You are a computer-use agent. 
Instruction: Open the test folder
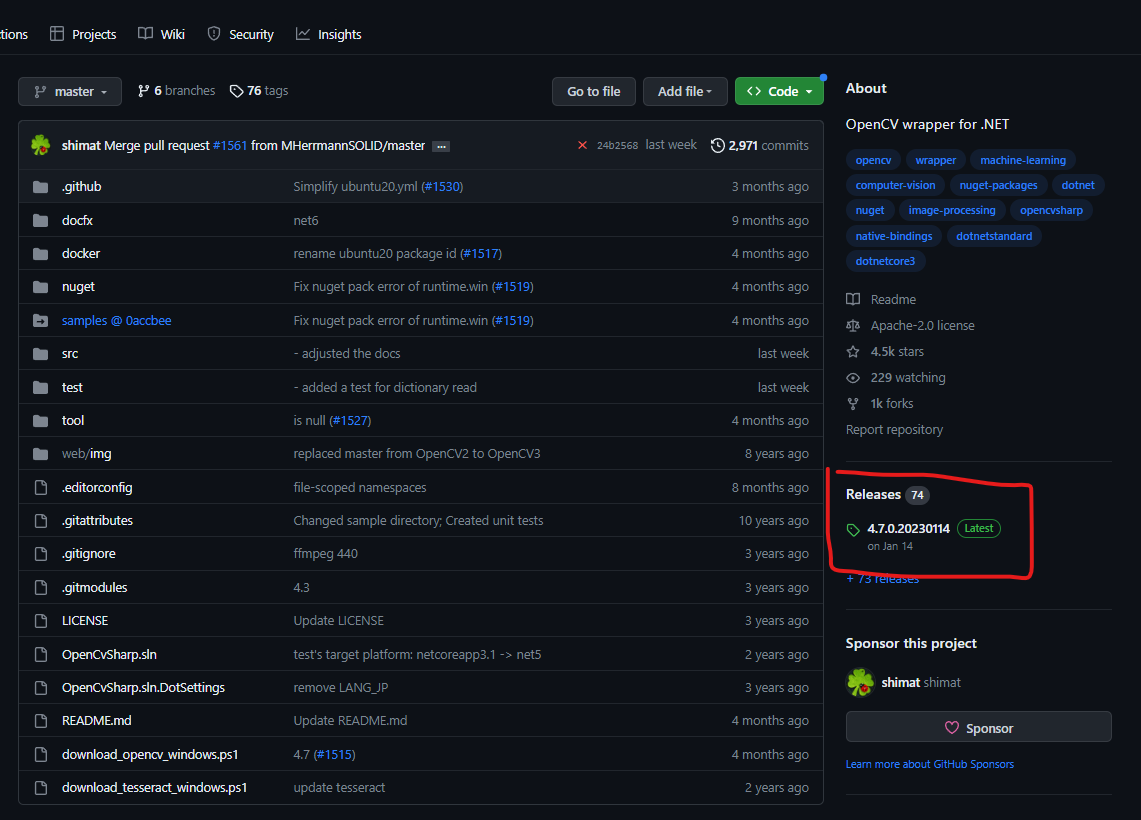72,388
